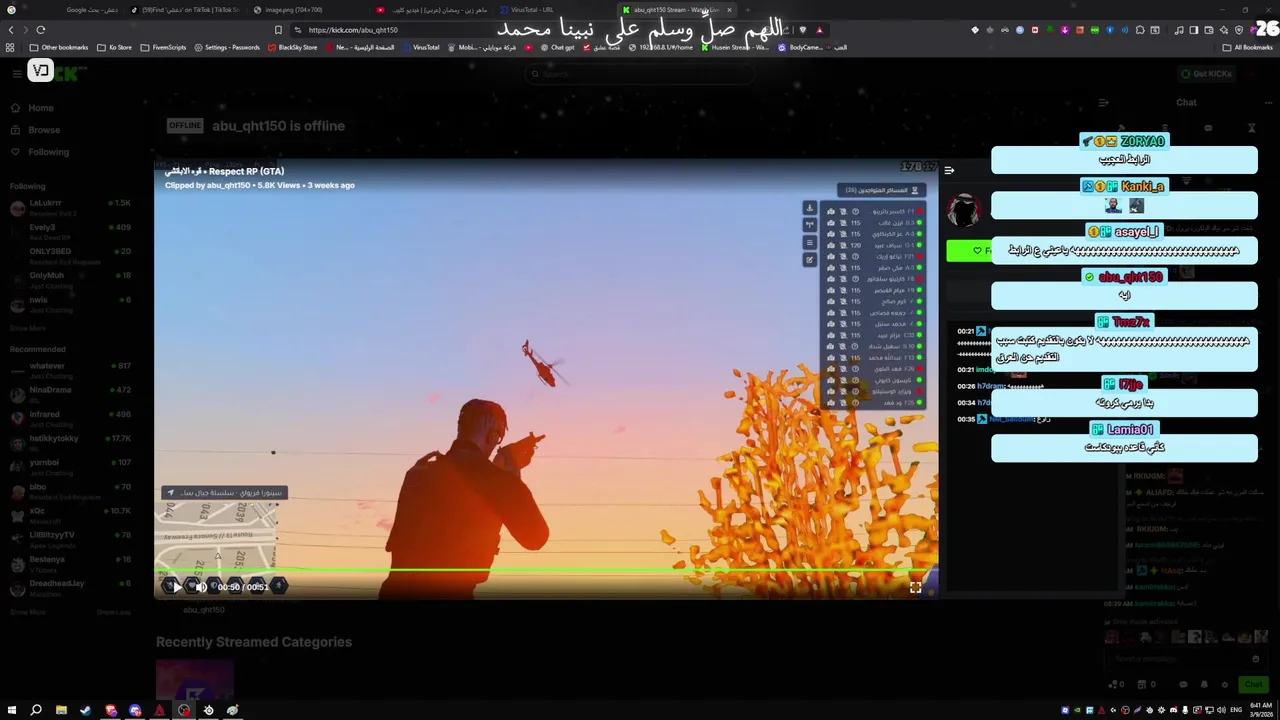Click the streamer avatar beside the clip
Viewport: 1280px width, 720px height.
(x=964, y=210)
